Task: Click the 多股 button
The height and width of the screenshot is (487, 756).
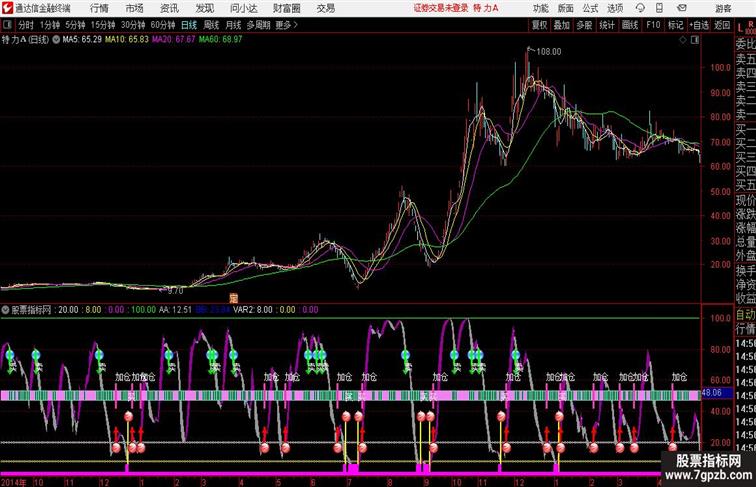Action: click(x=584, y=25)
